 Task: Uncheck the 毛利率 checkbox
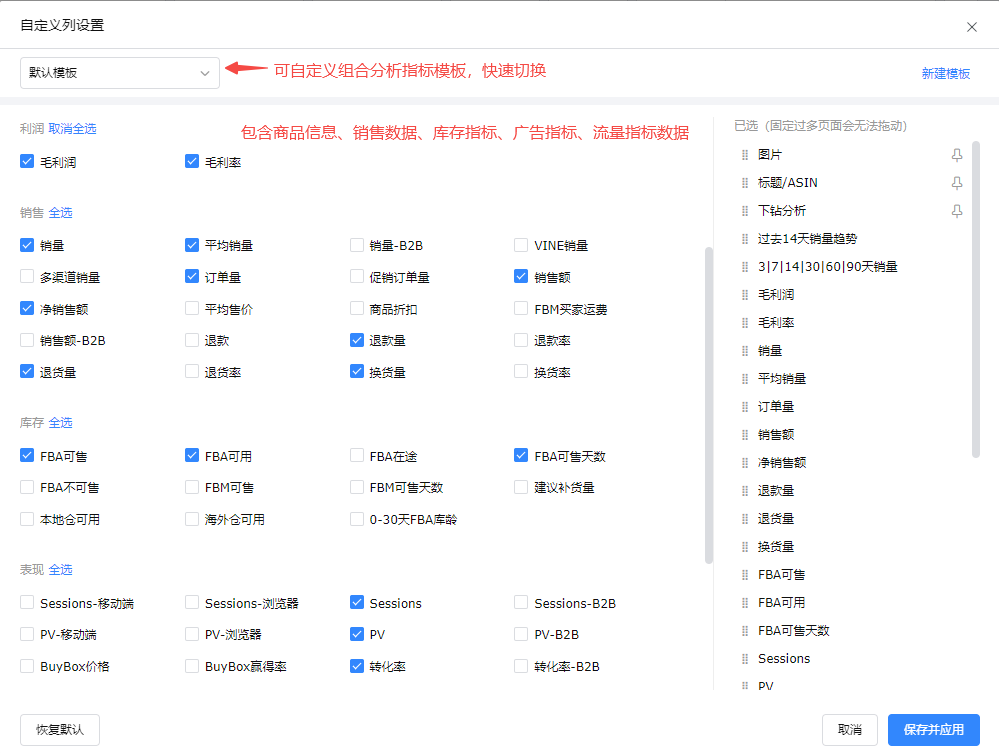[x=192, y=161]
